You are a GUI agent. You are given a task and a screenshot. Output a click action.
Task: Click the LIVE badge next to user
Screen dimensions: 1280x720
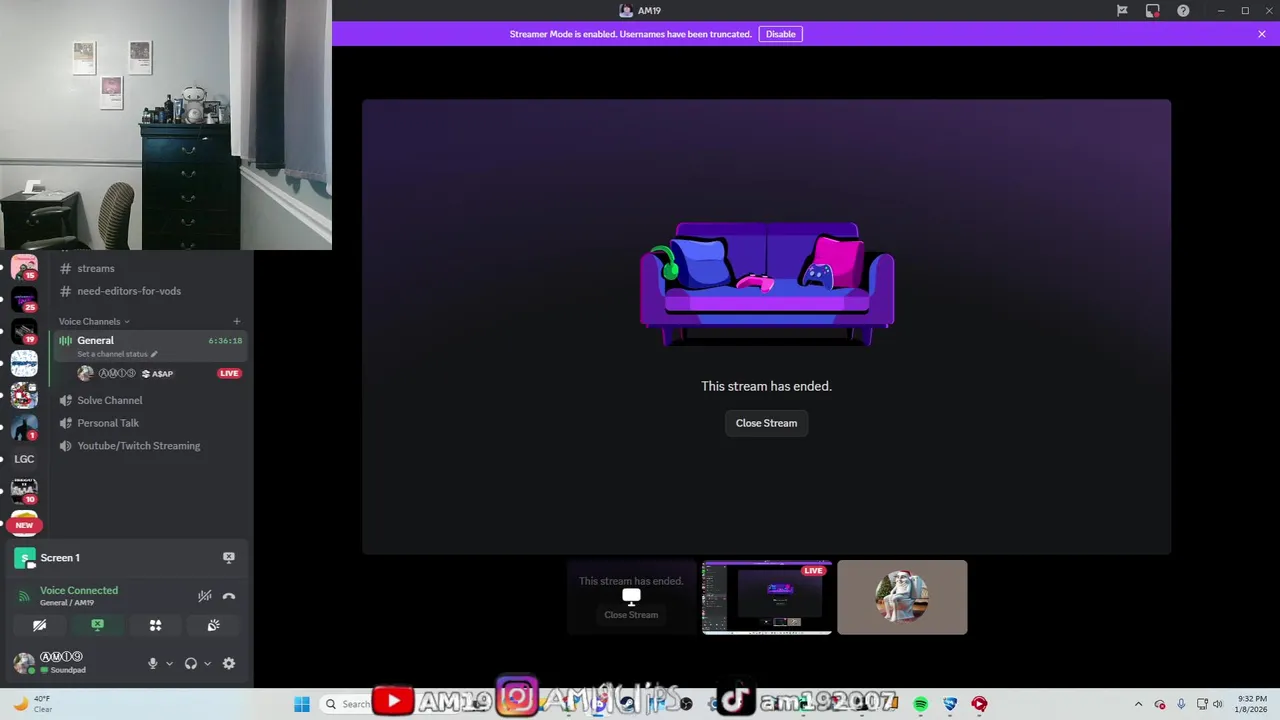pos(229,373)
